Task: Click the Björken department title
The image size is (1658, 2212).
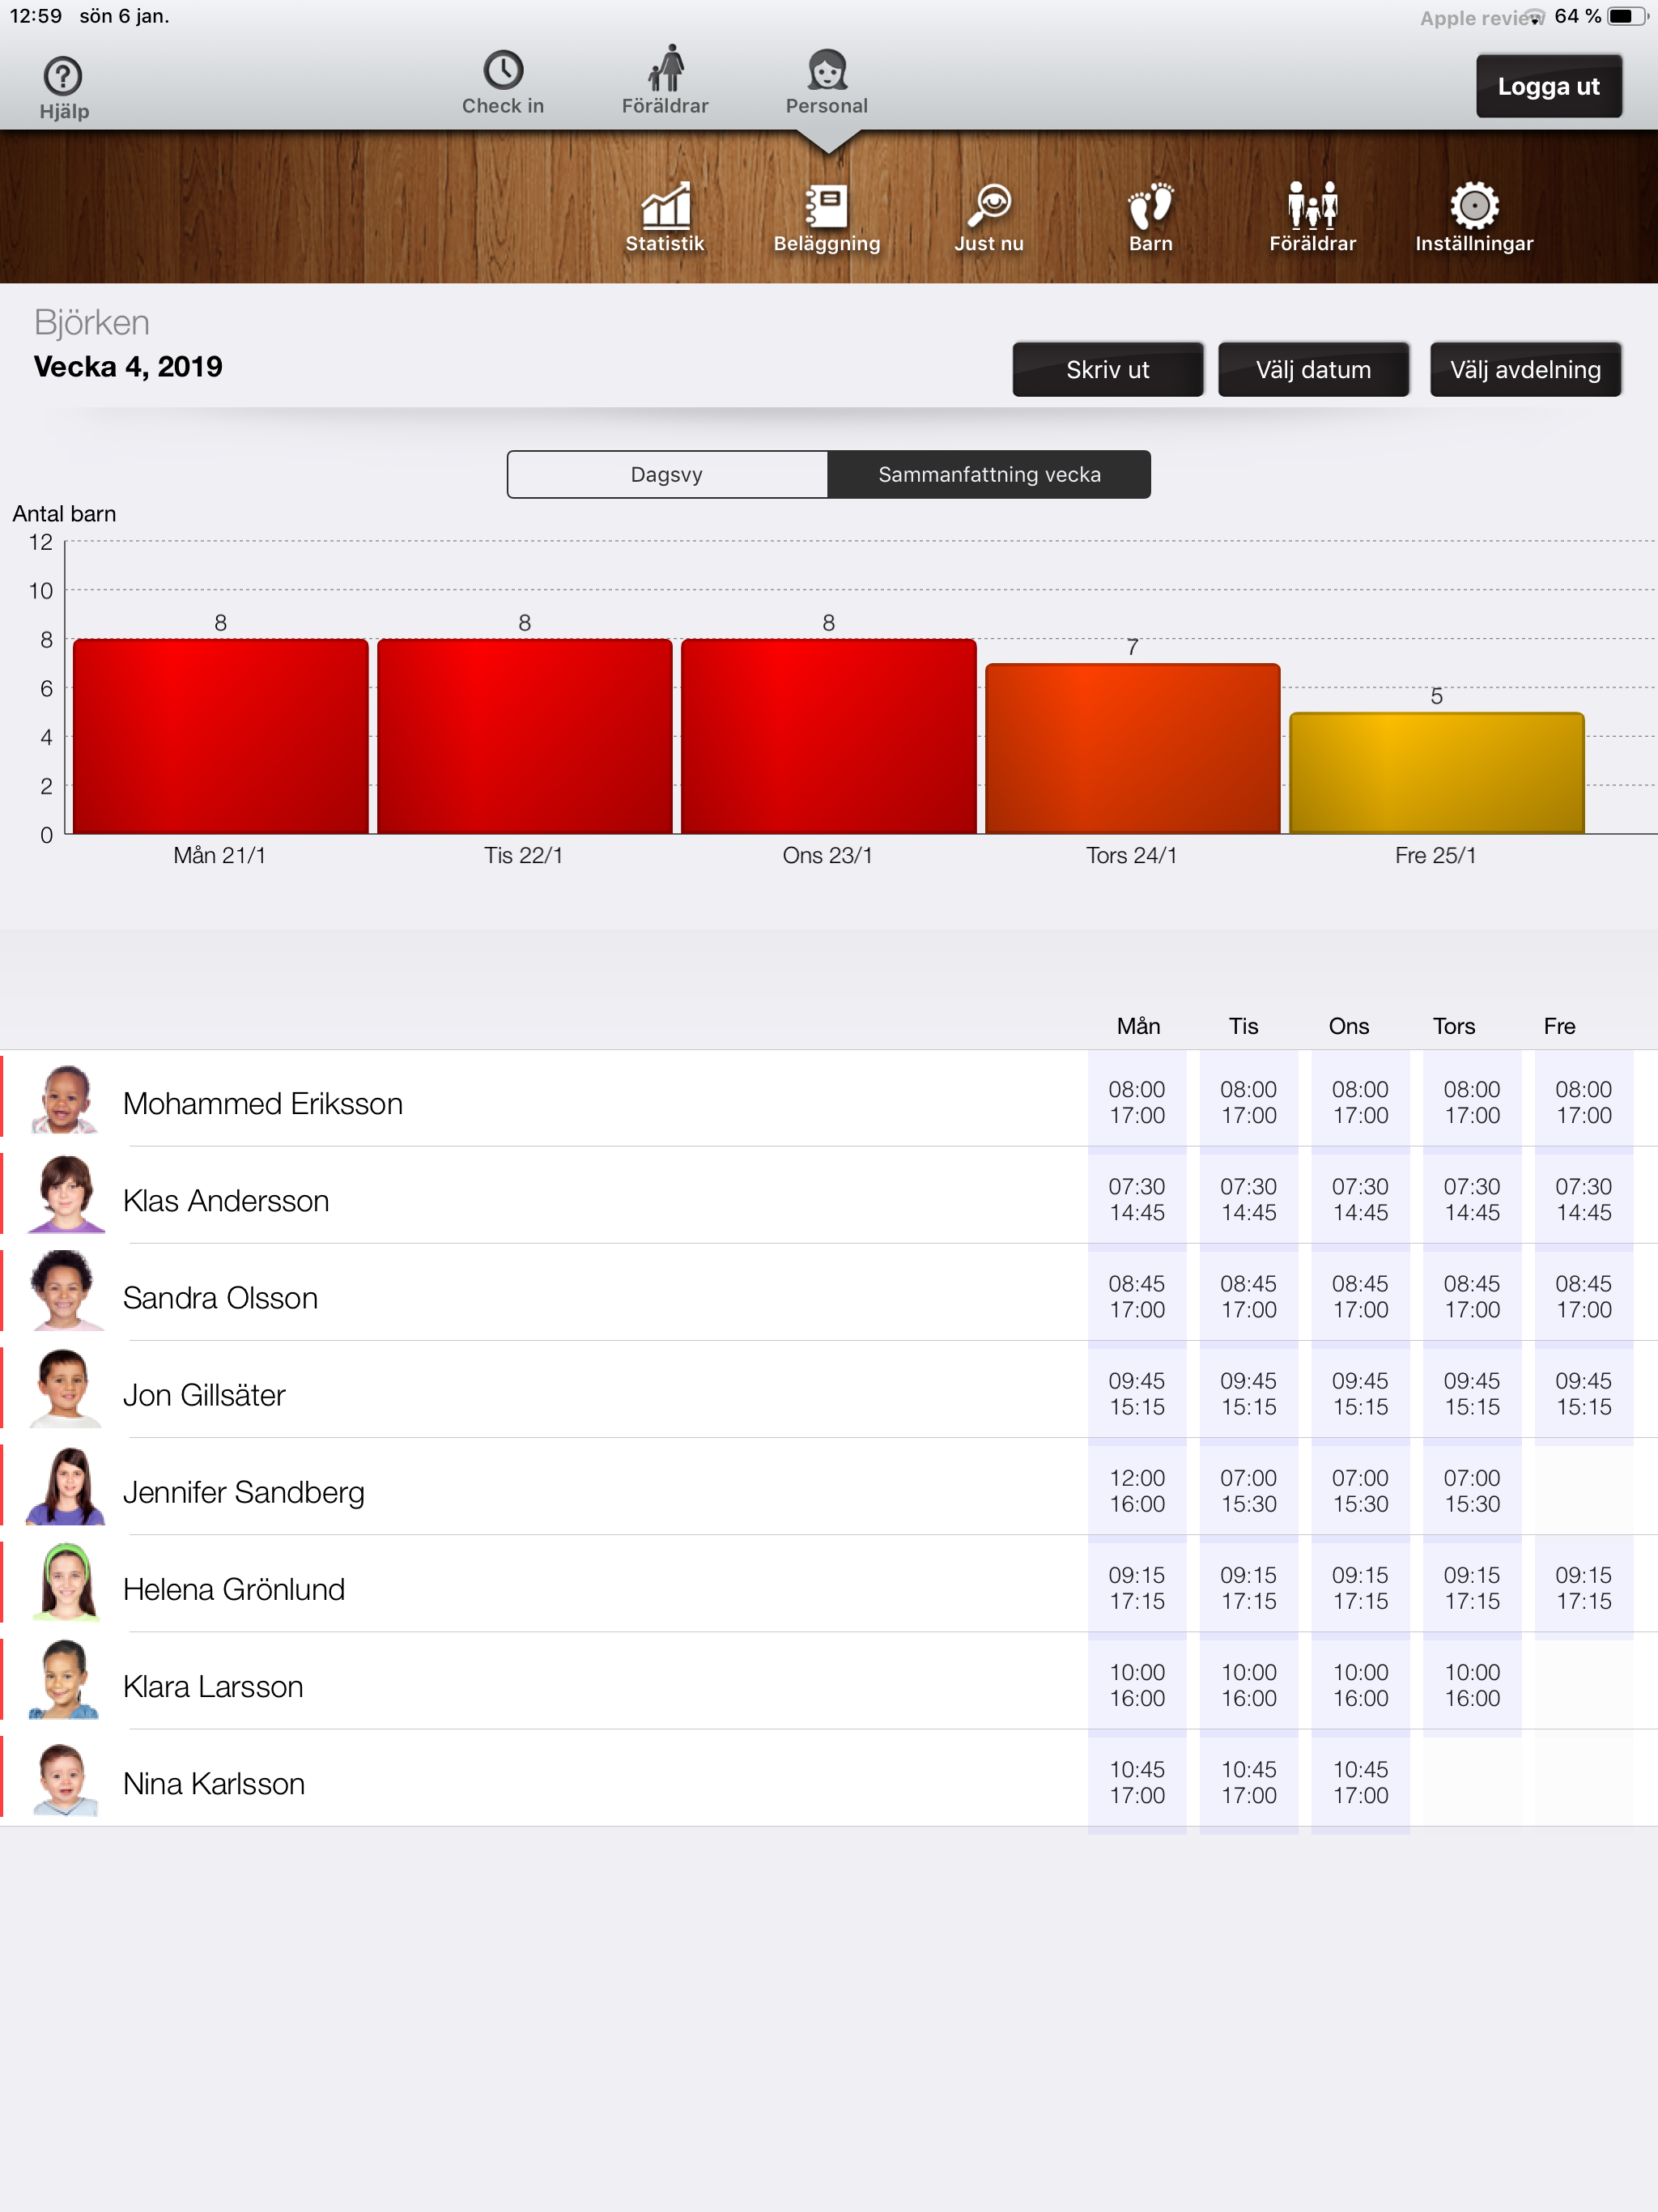Action: pyautogui.click(x=92, y=322)
